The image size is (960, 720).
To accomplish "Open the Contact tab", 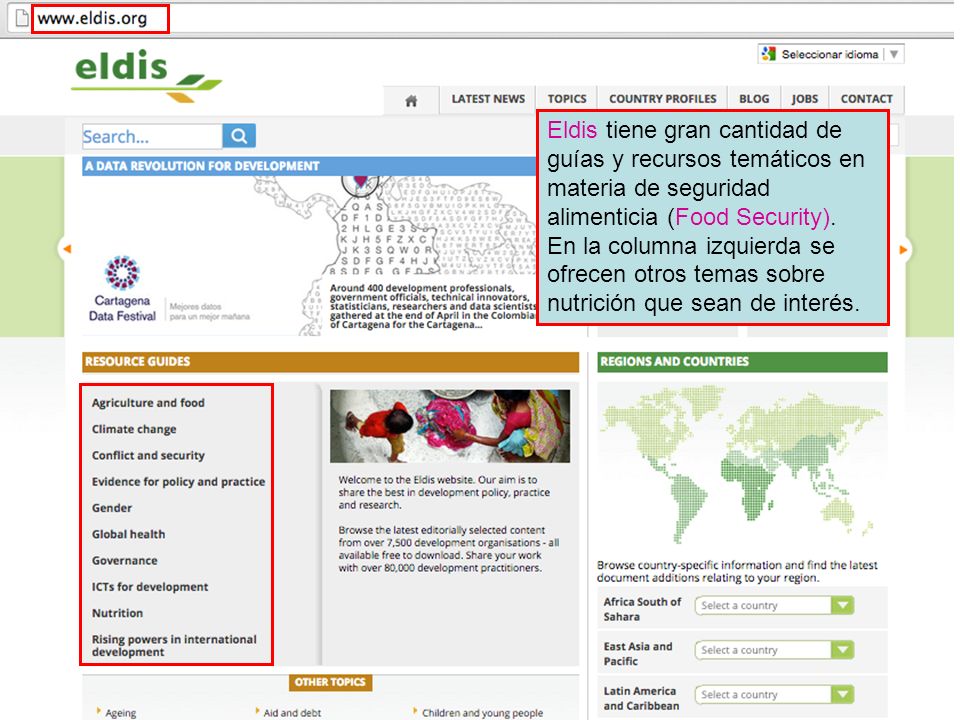I will [x=866, y=99].
